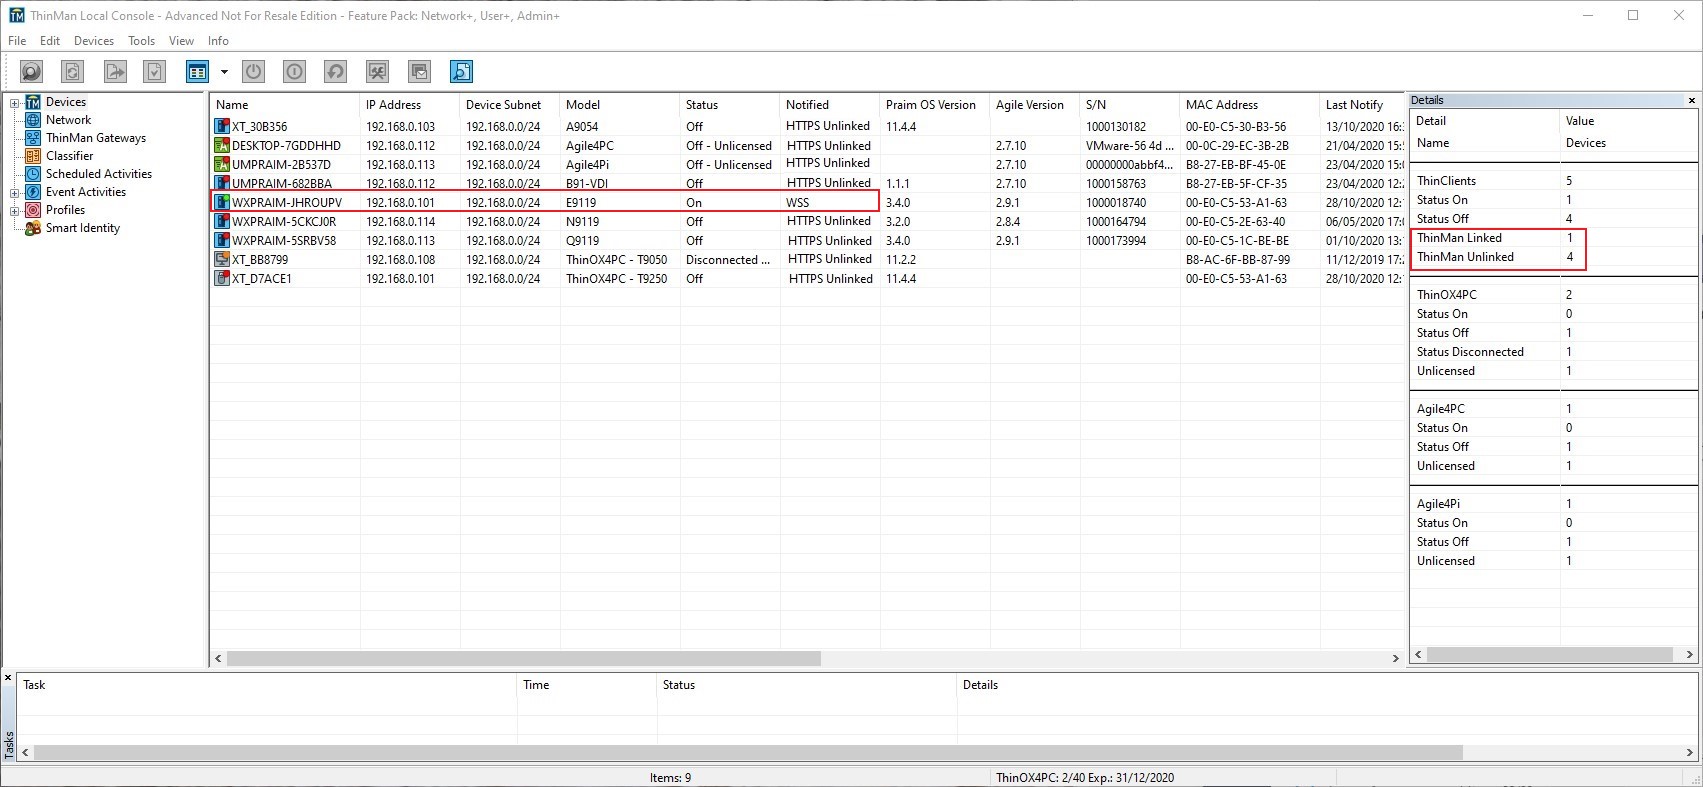
Task: Select the XT_D7ACE1 device name
Action: point(262,279)
